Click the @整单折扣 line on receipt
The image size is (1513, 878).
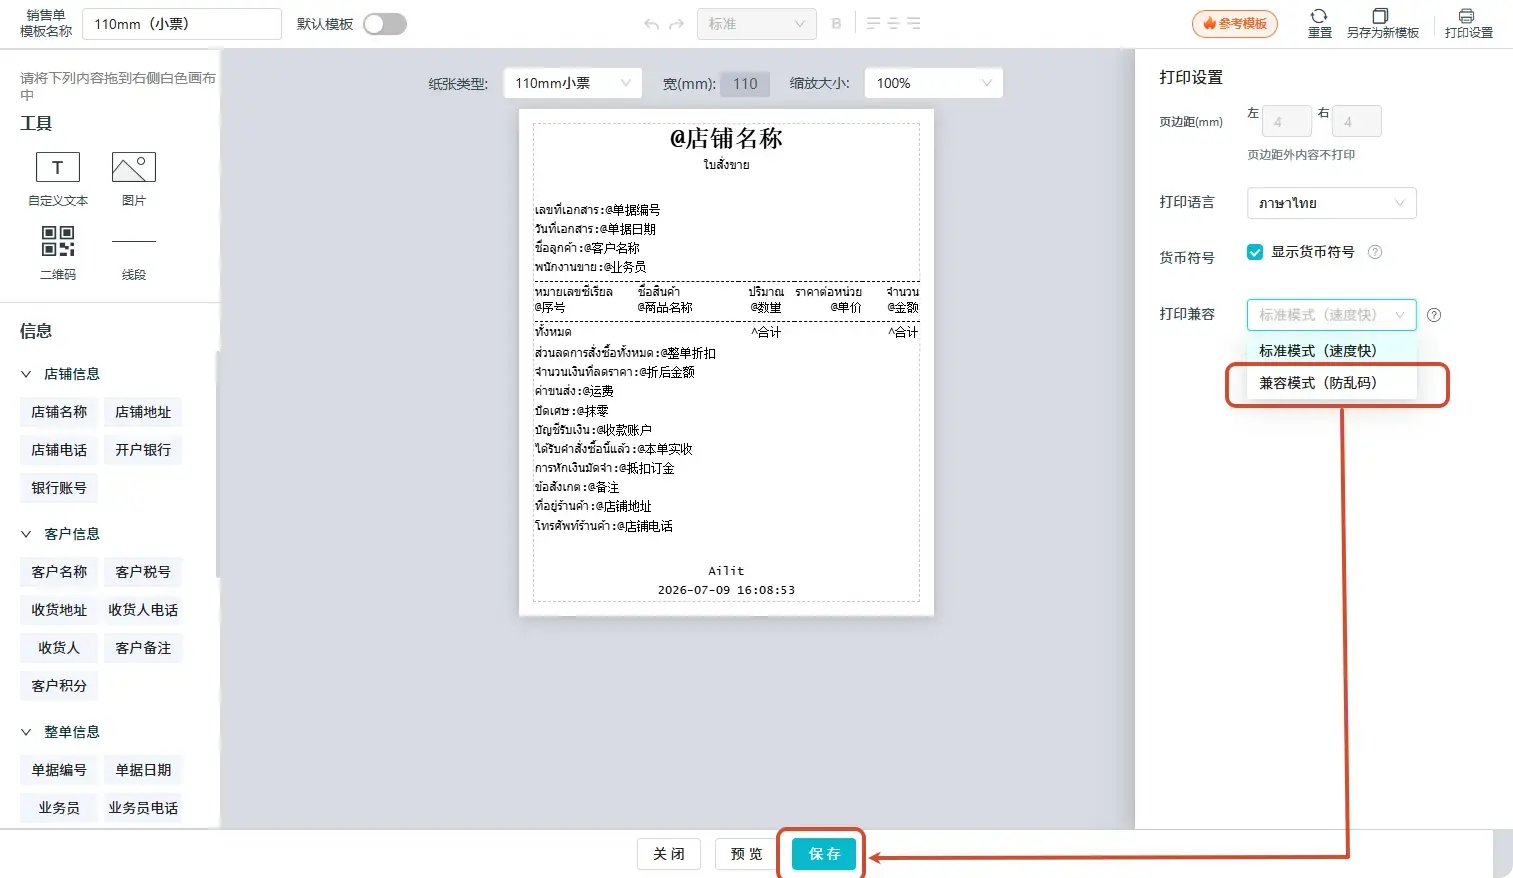click(625, 353)
